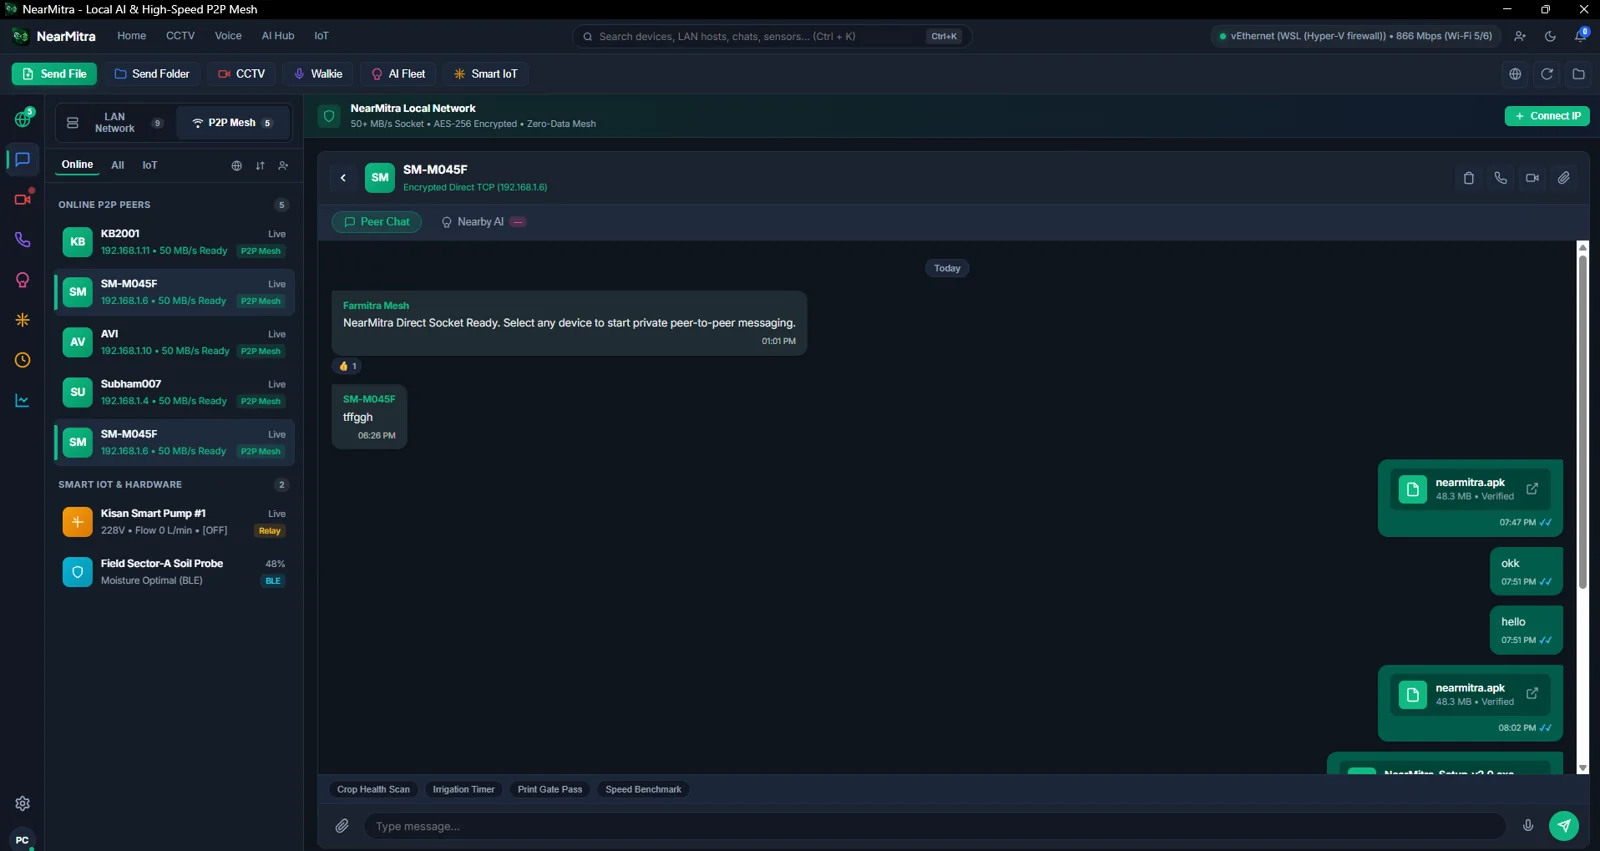Toggle dark mode with the moon icon
This screenshot has width=1600, height=851.
(1550, 36)
